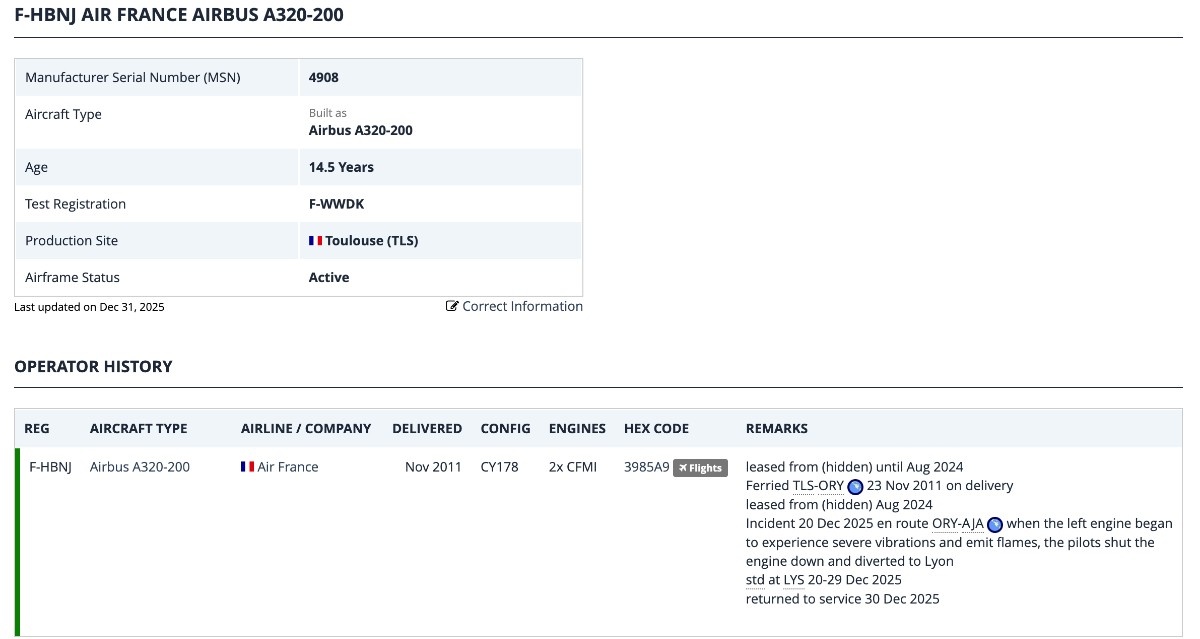The height and width of the screenshot is (639, 1200).
Task: Click Airbus A320-200 in operator history row
Action: point(140,467)
